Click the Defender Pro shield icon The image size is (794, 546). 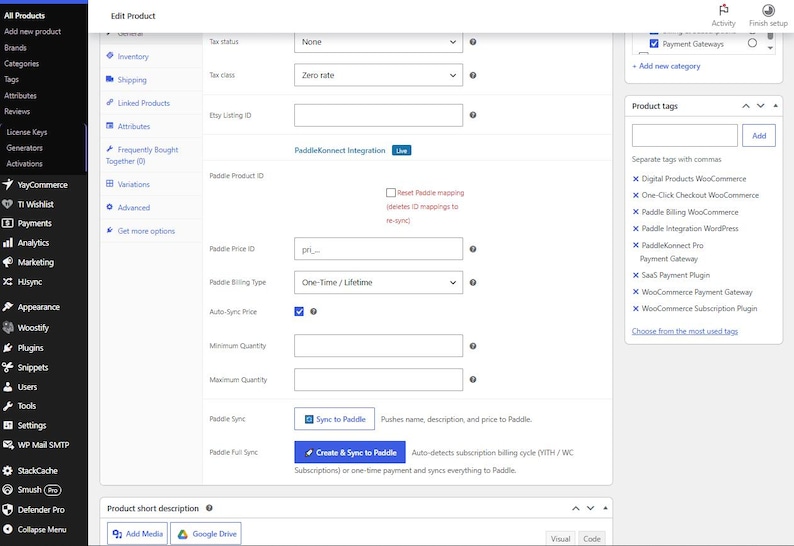(x=8, y=510)
